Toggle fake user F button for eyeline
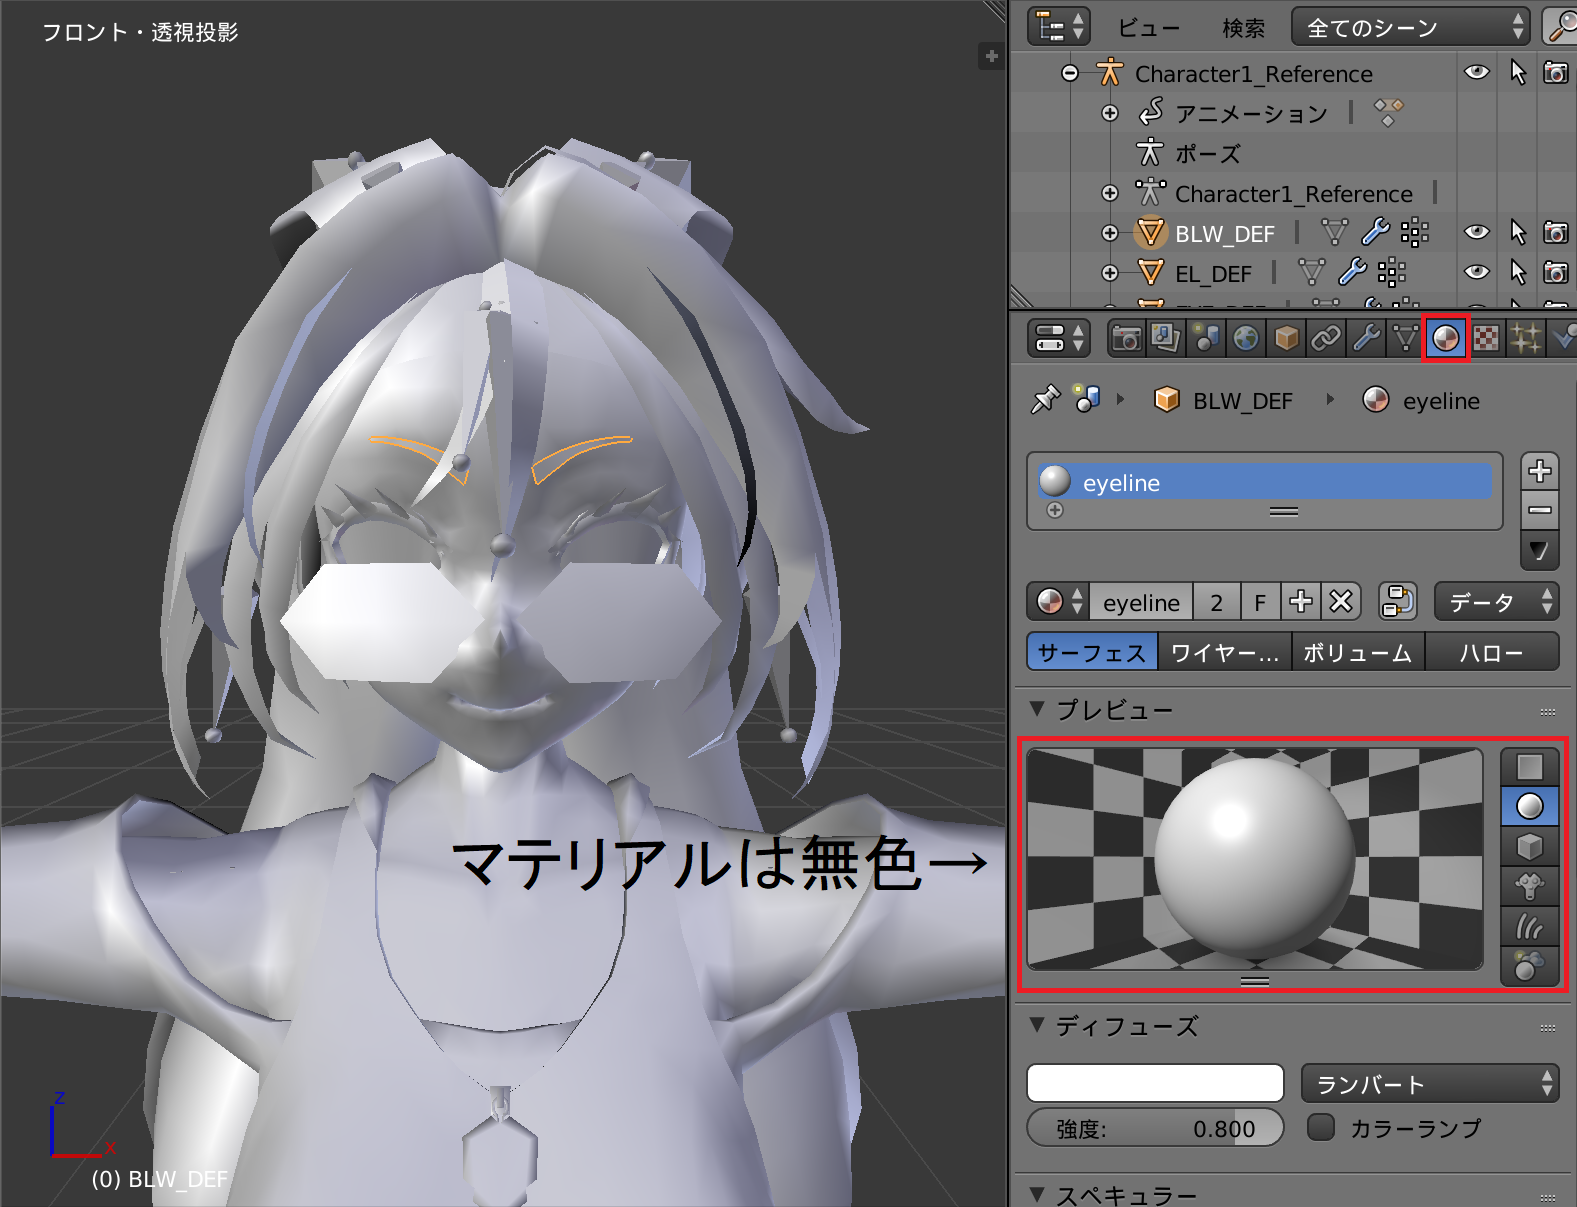This screenshot has width=1577, height=1207. click(1260, 601)
